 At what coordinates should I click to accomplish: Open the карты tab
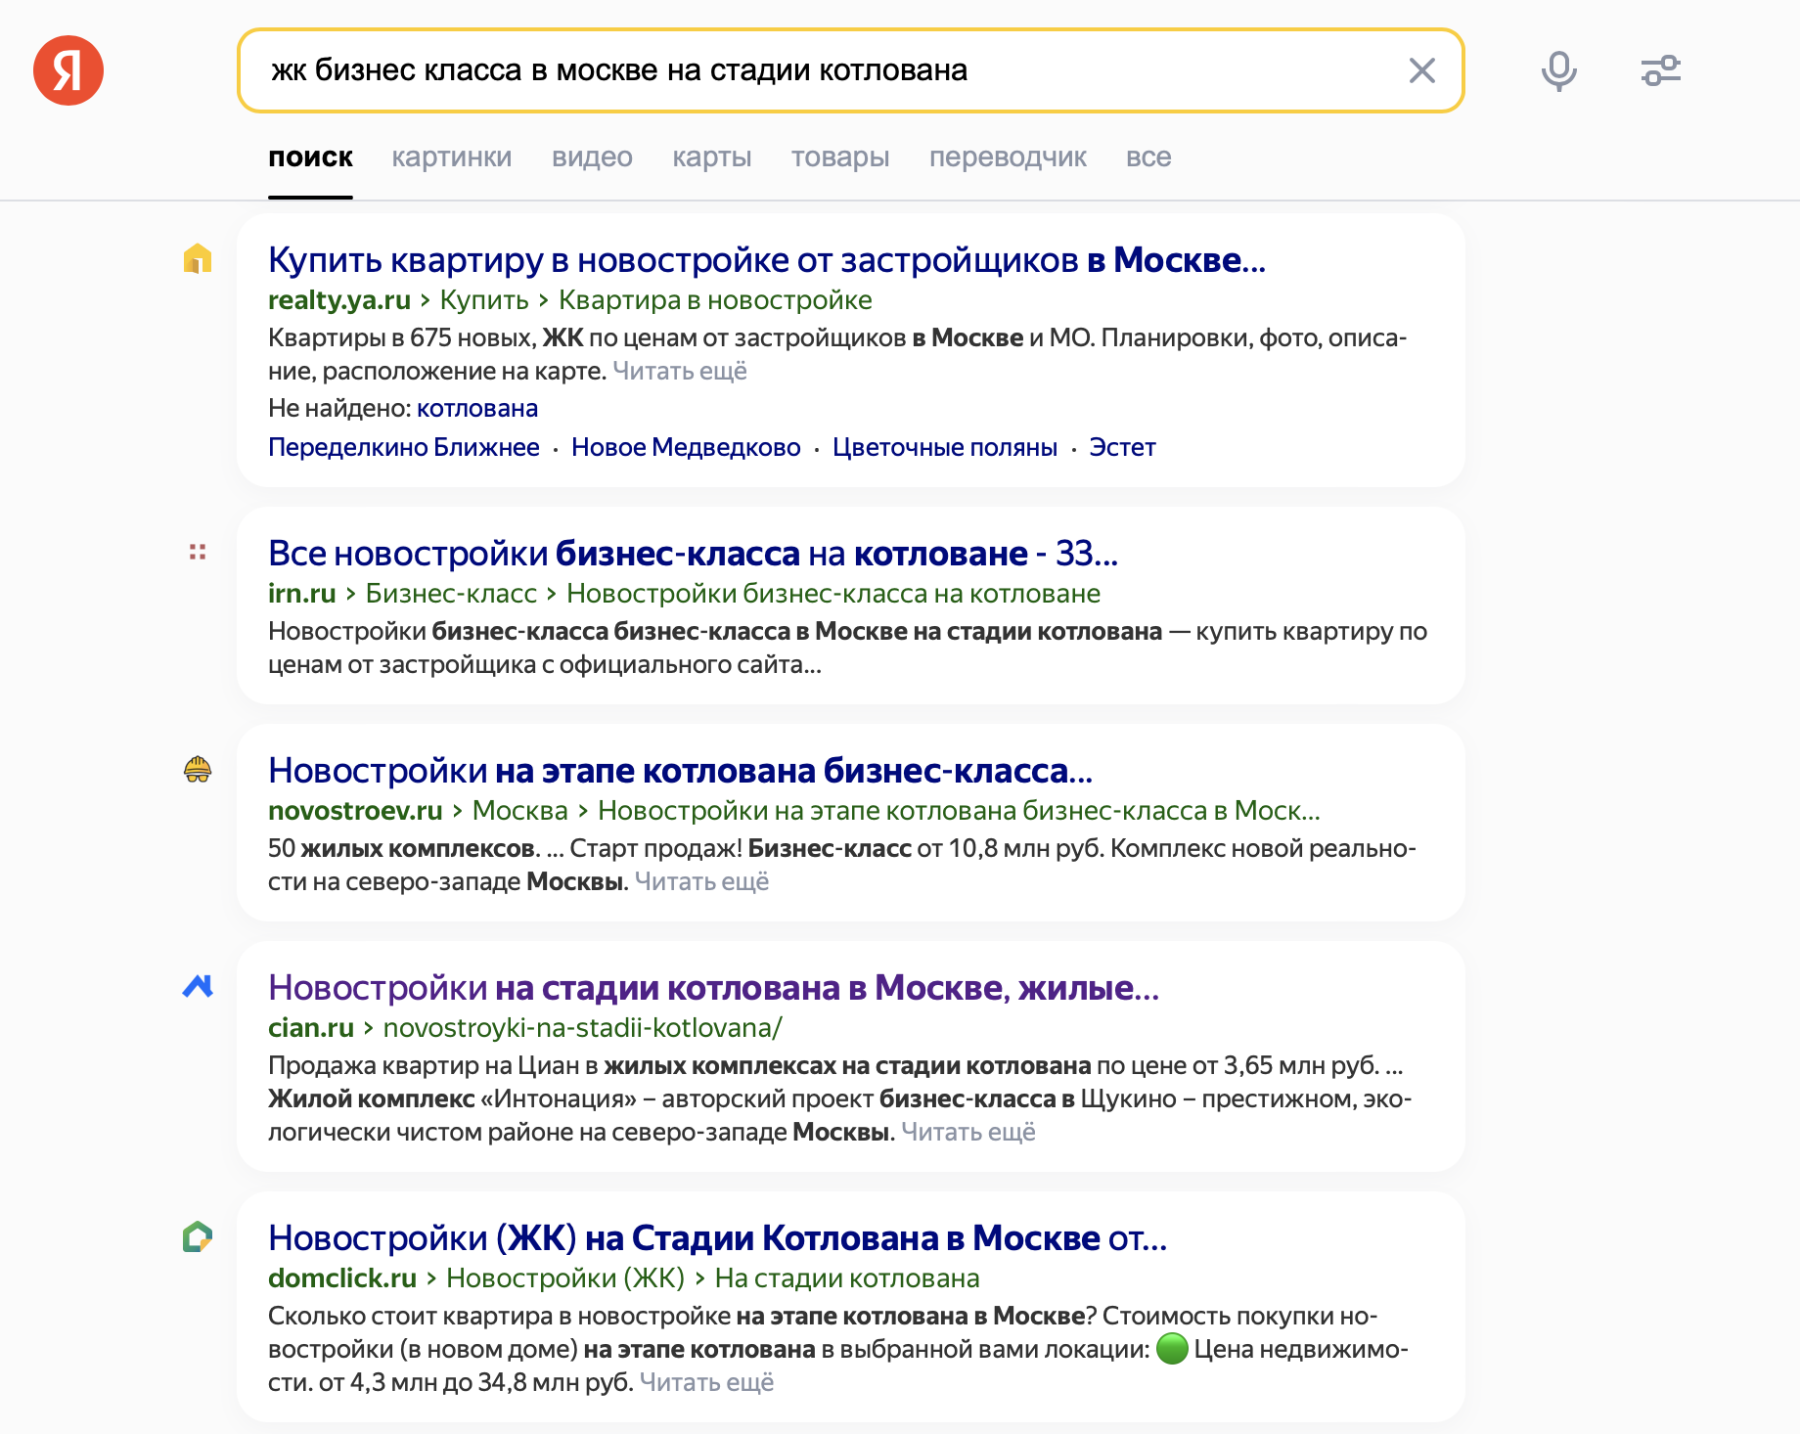tap(711, 157)
